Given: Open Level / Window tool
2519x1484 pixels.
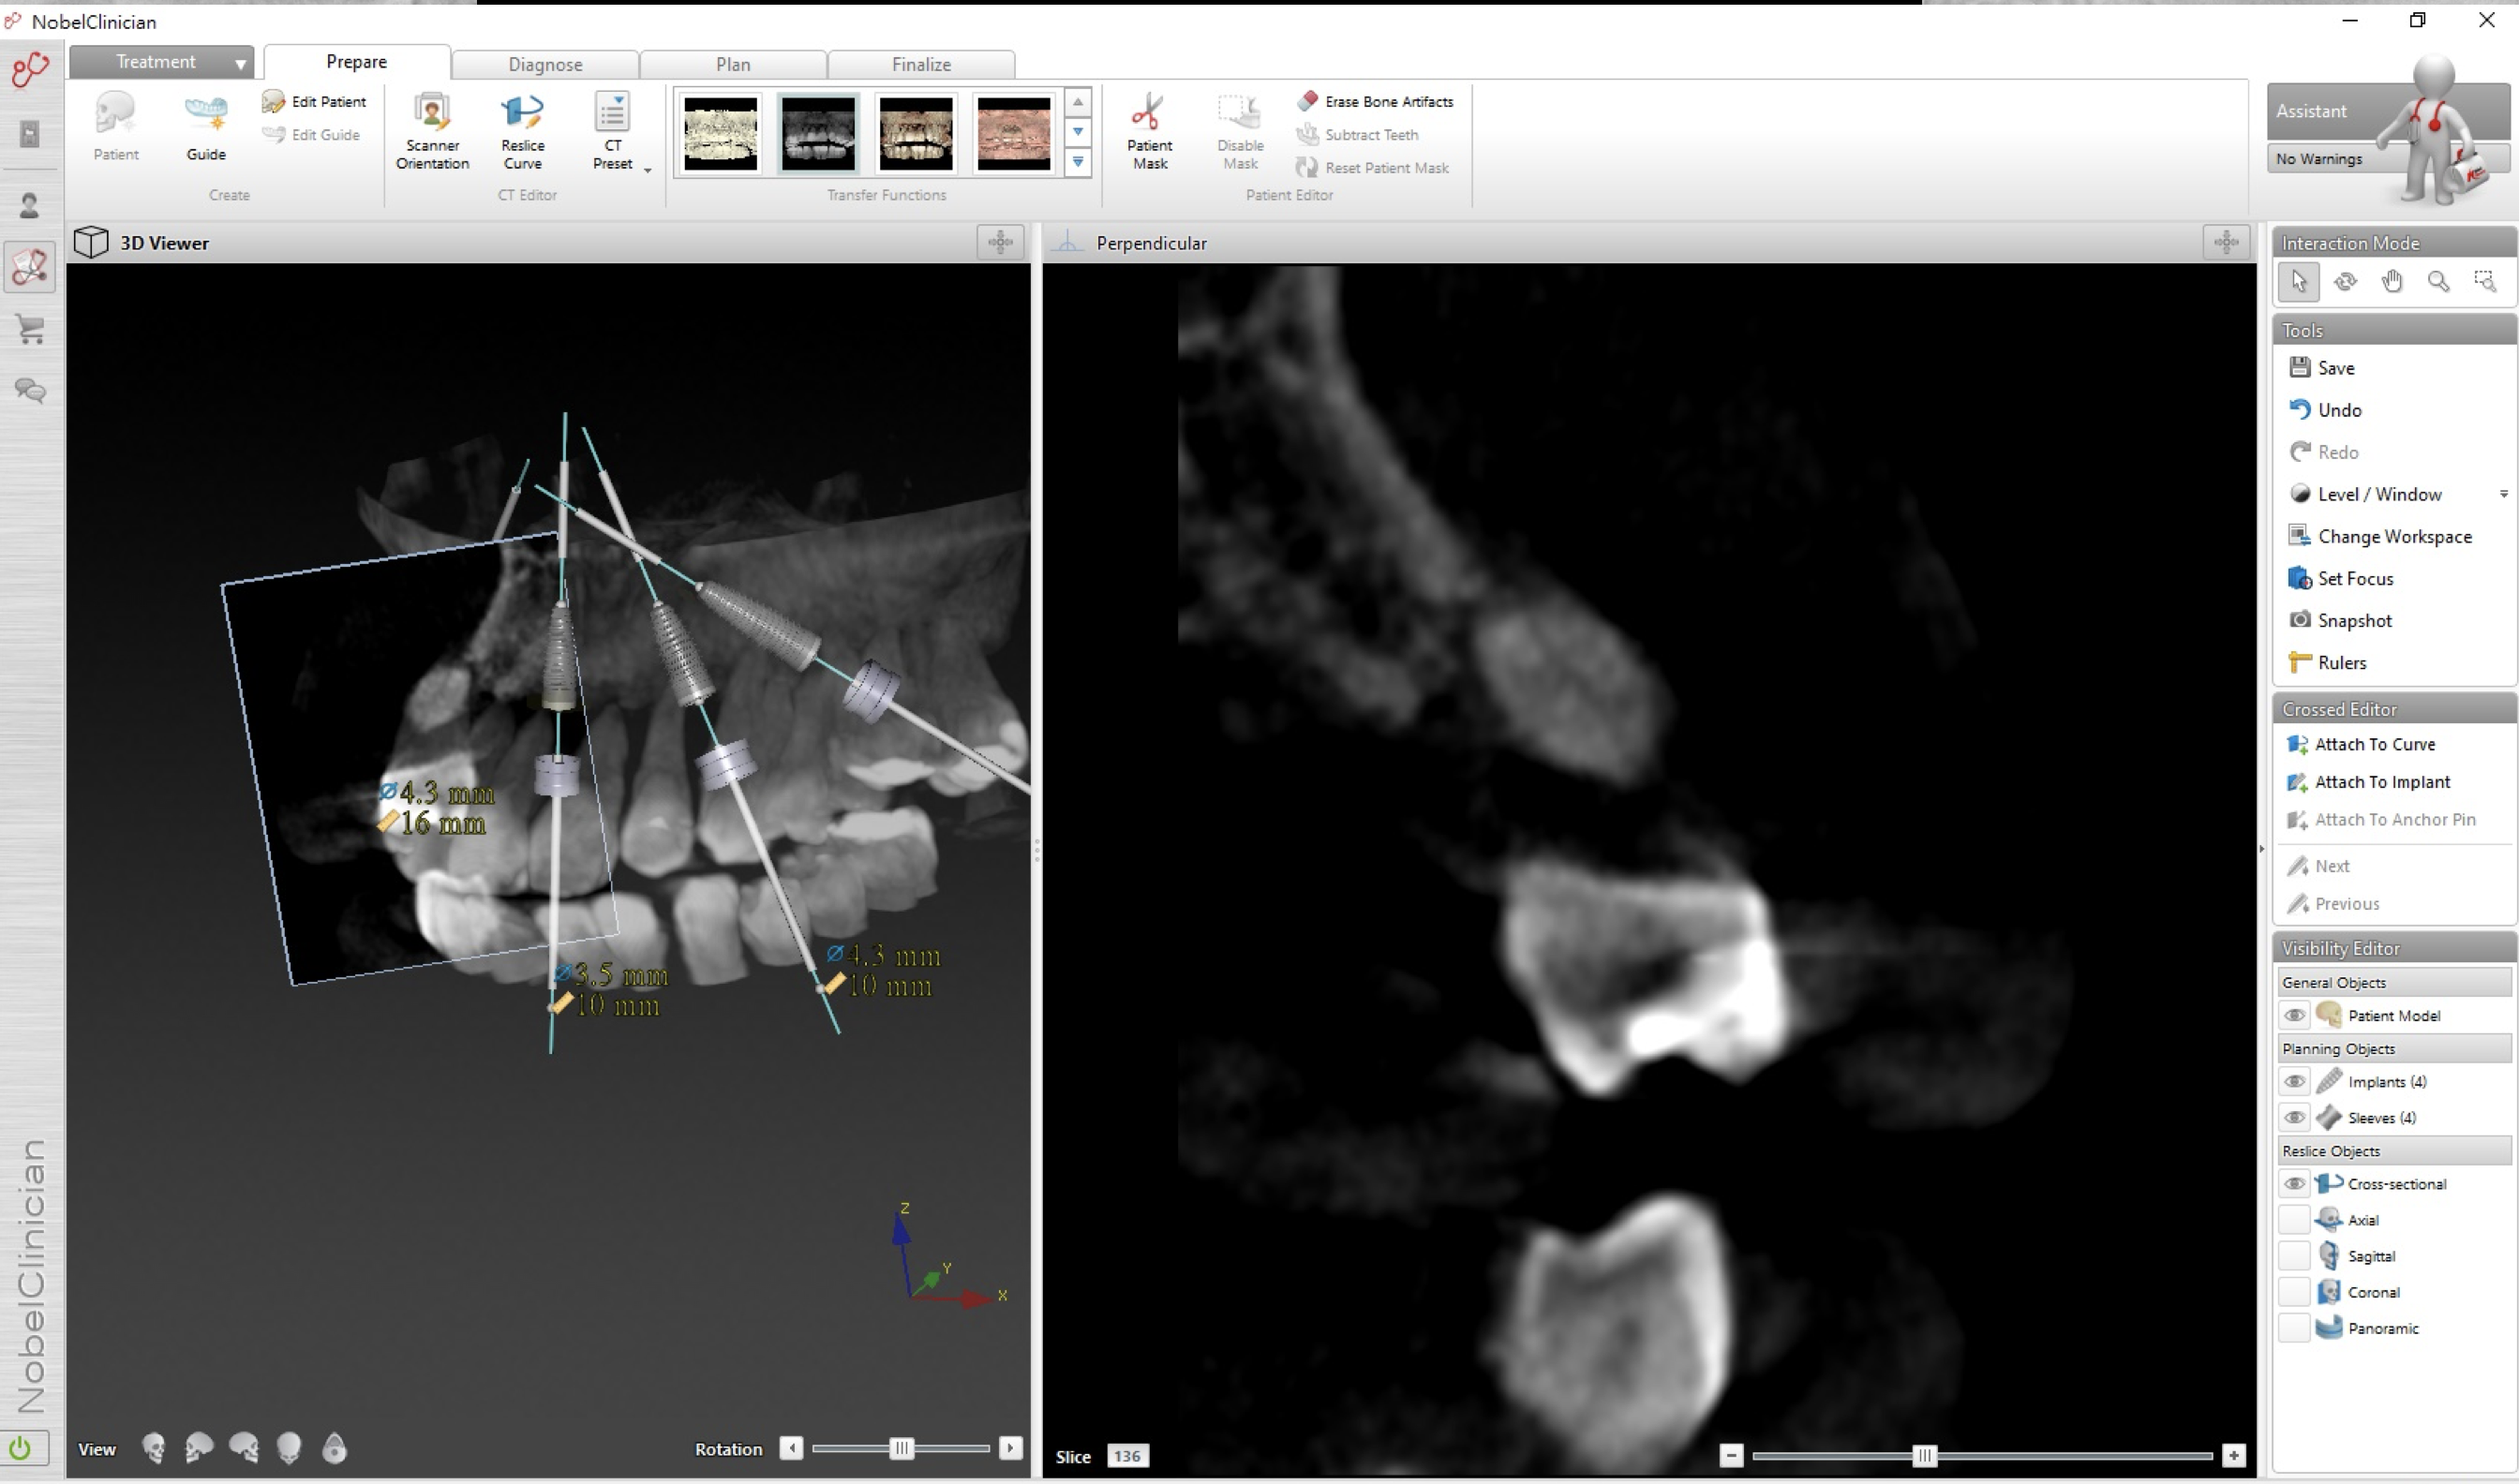Looking at the screenshot, I should pos(2365,494).
